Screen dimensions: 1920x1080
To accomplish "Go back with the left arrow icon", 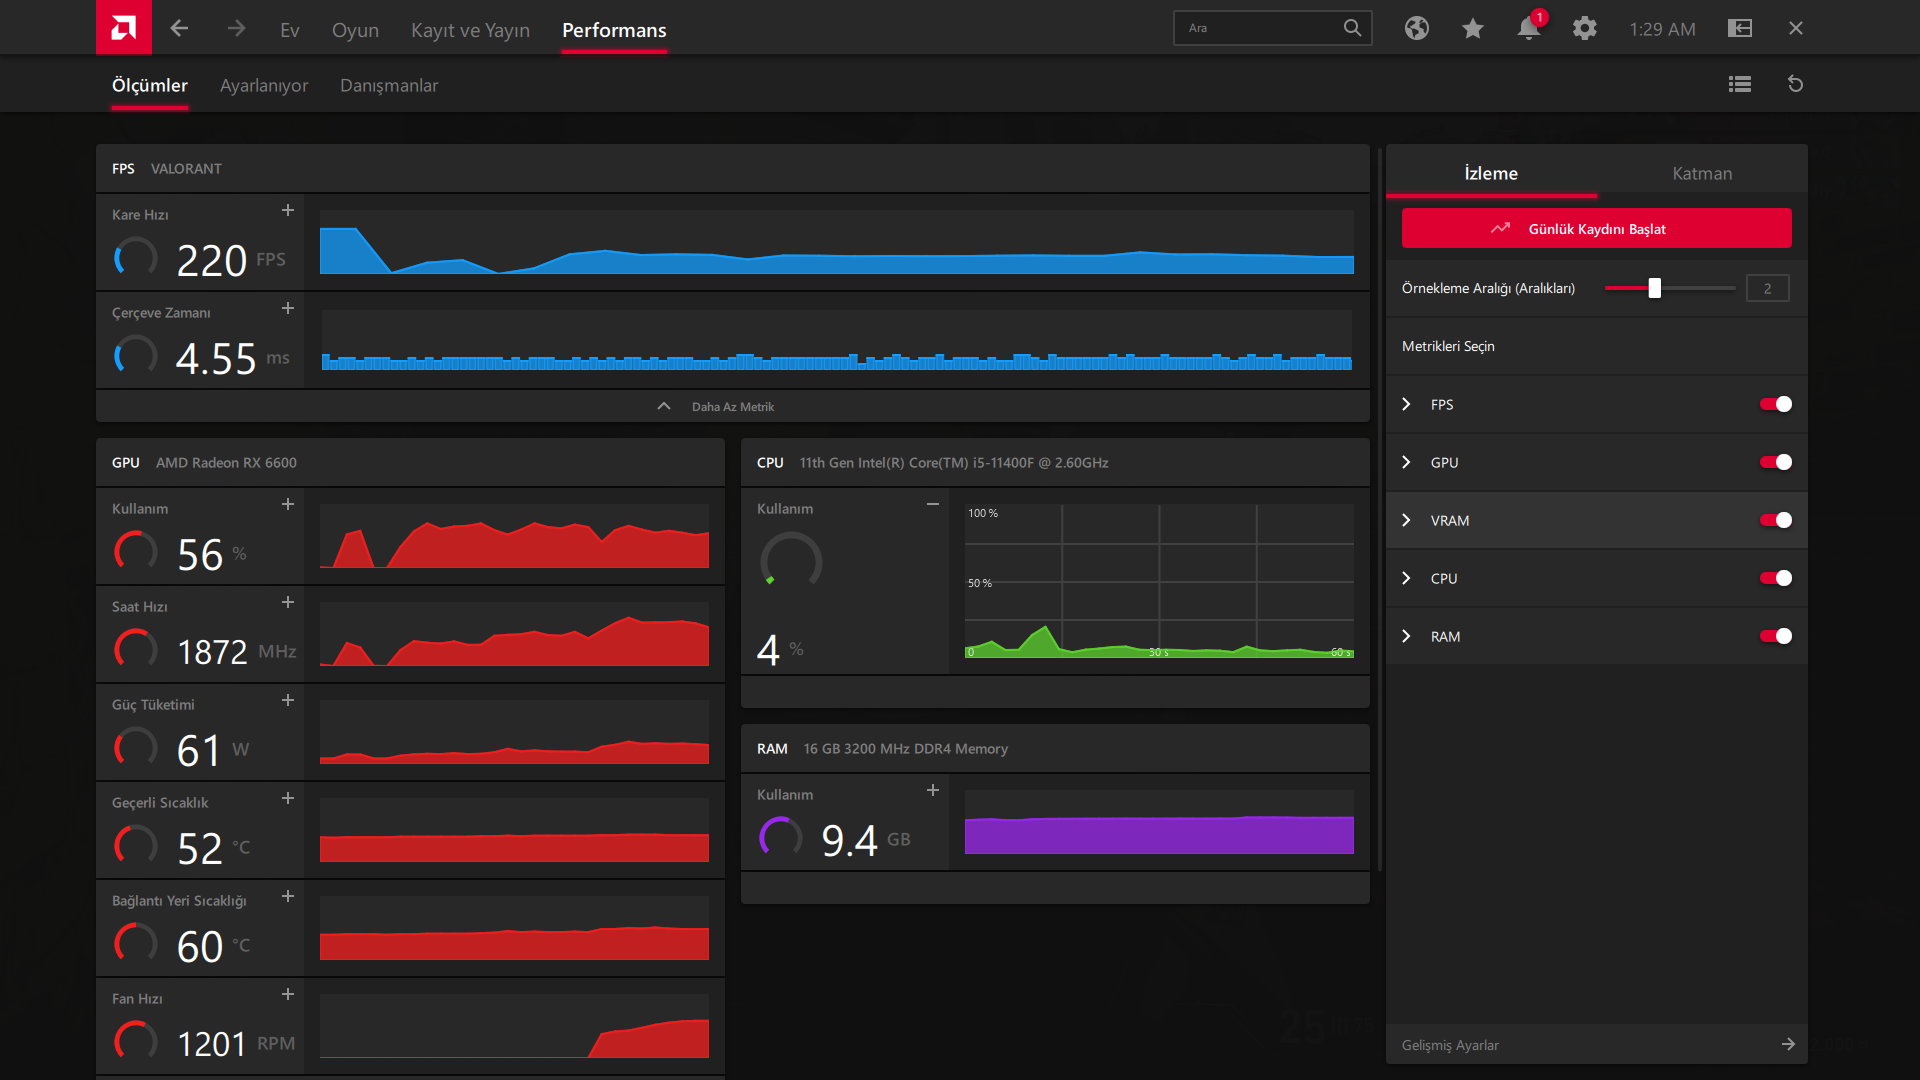I will coord(179,29).
